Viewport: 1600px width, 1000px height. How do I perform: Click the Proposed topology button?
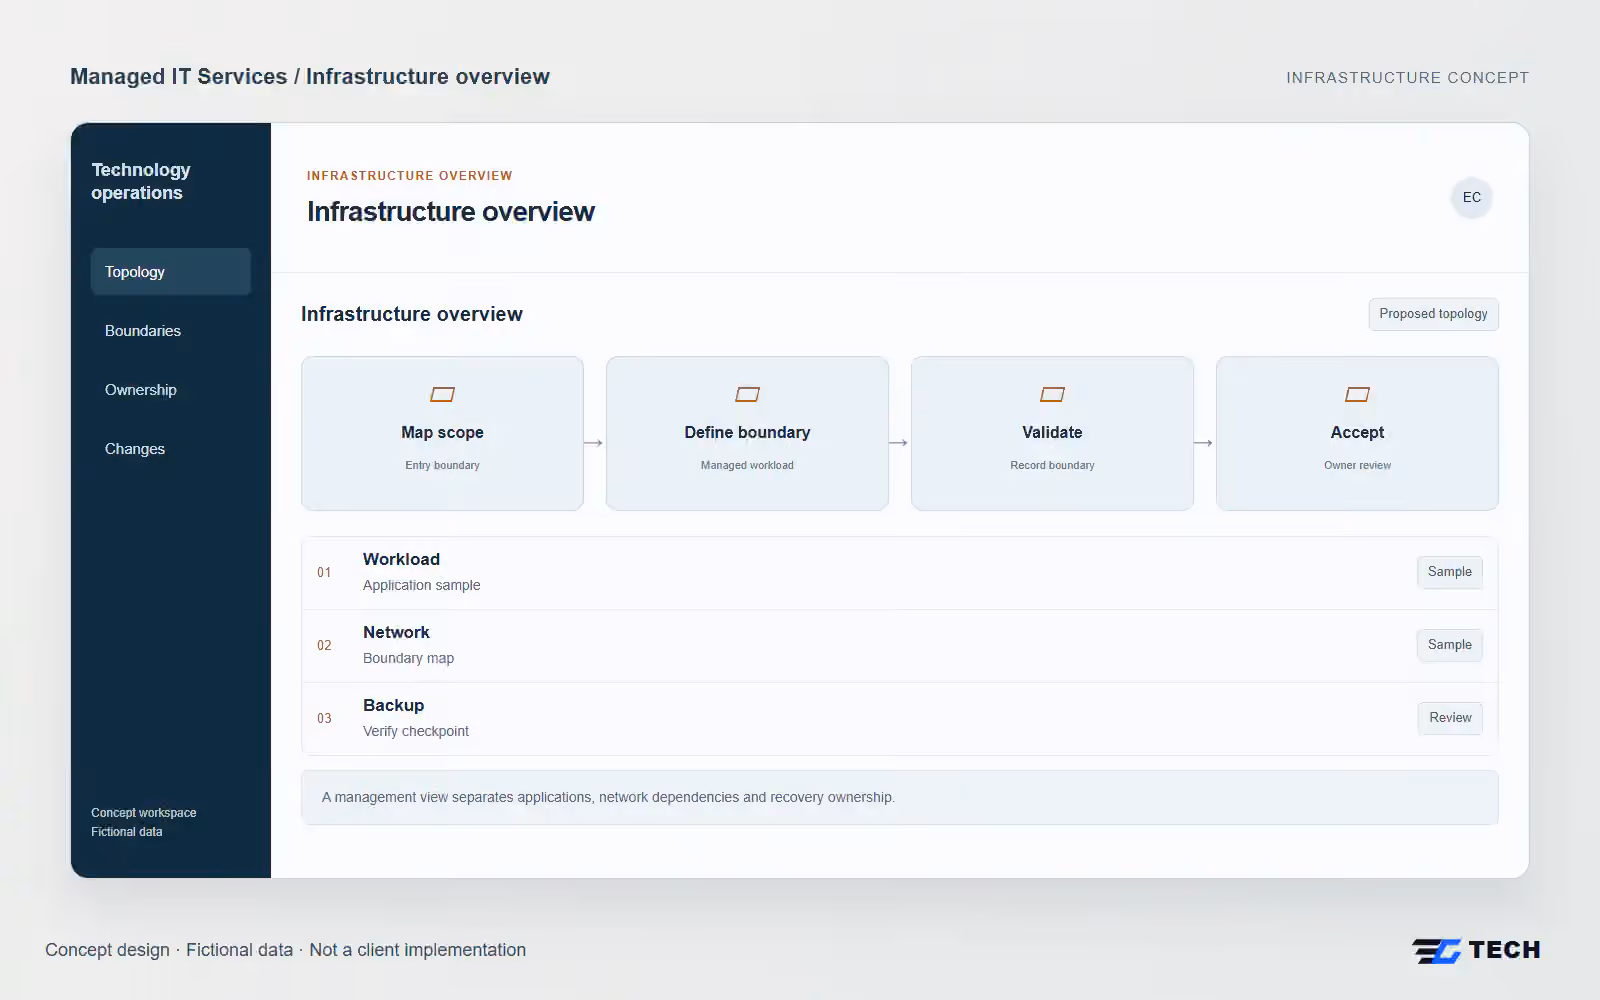(x=1433, y=314)
